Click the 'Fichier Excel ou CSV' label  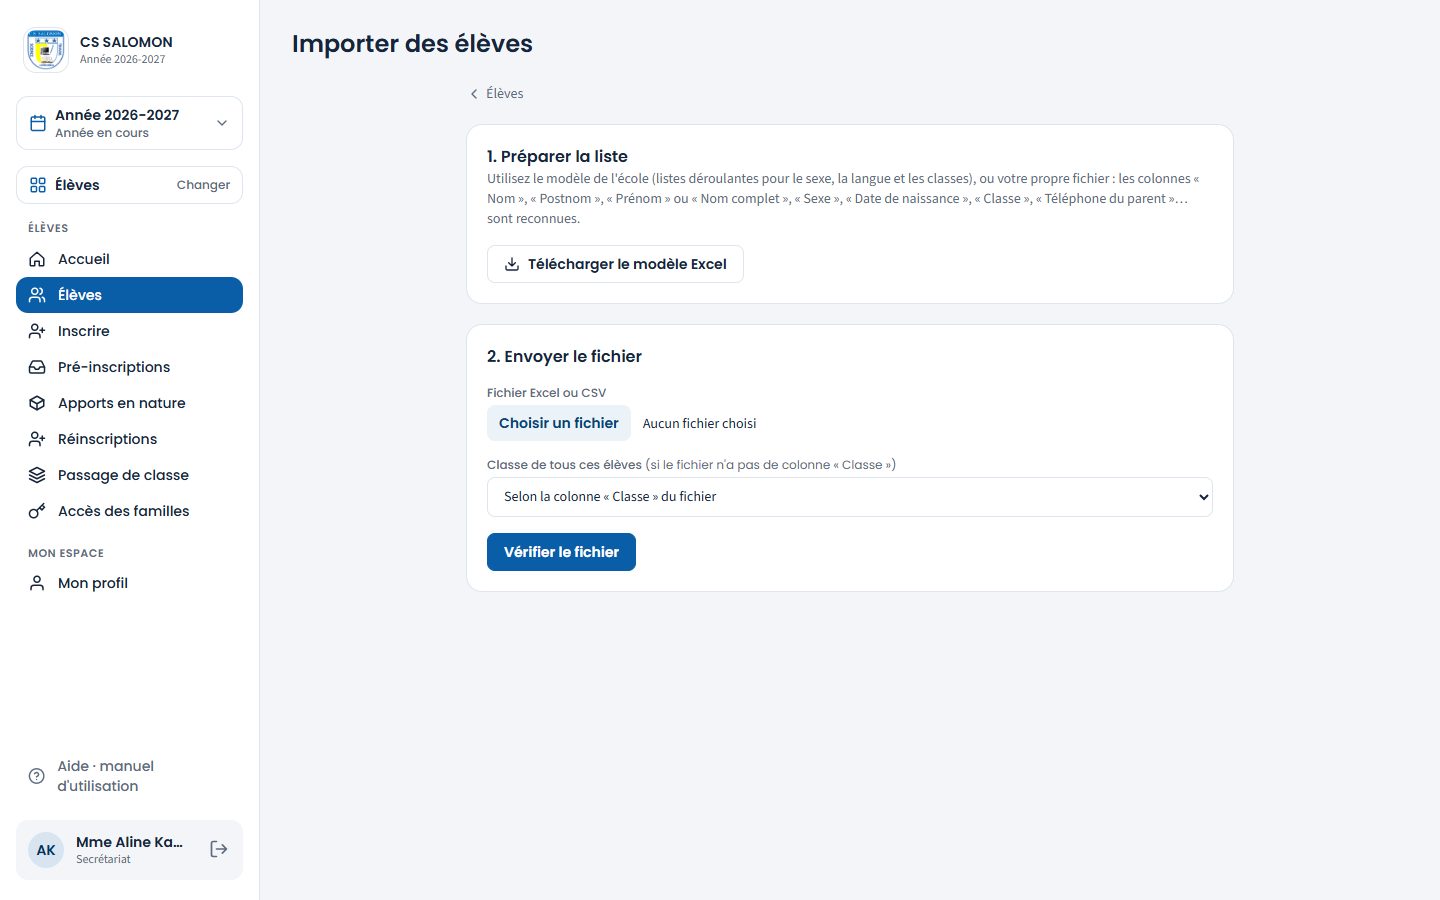[x=546, y=393]
